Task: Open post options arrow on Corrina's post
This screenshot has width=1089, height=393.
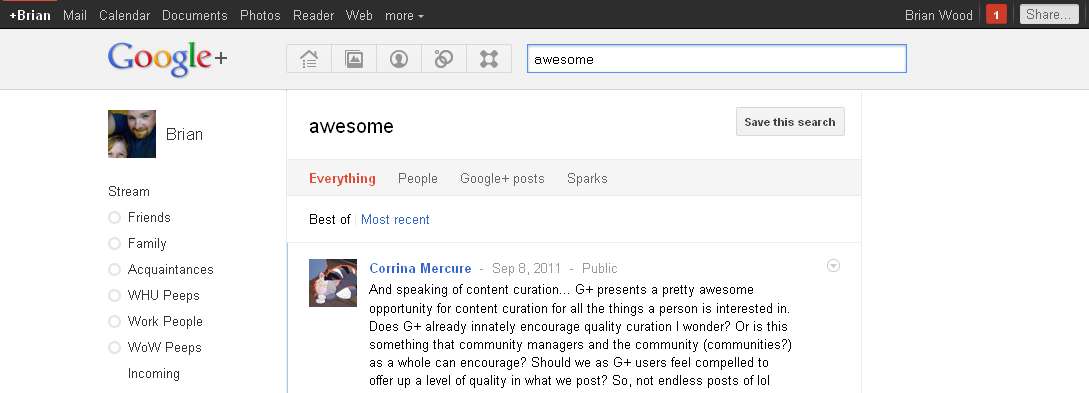Action: 833,266
